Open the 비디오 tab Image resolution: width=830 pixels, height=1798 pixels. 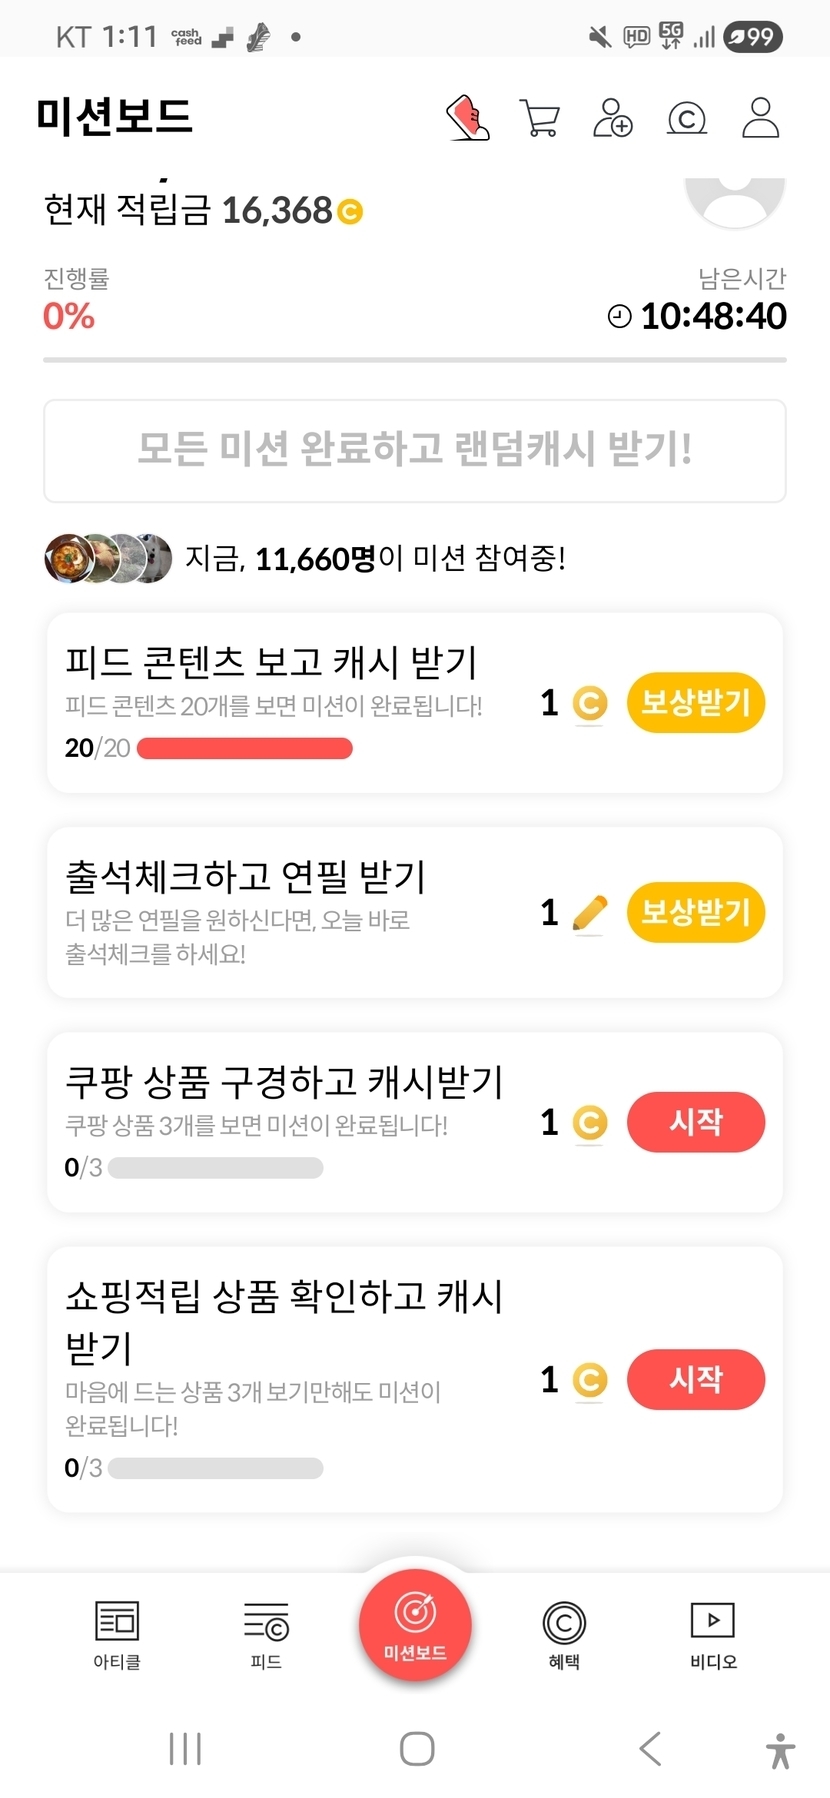(x=713, y=1633)
